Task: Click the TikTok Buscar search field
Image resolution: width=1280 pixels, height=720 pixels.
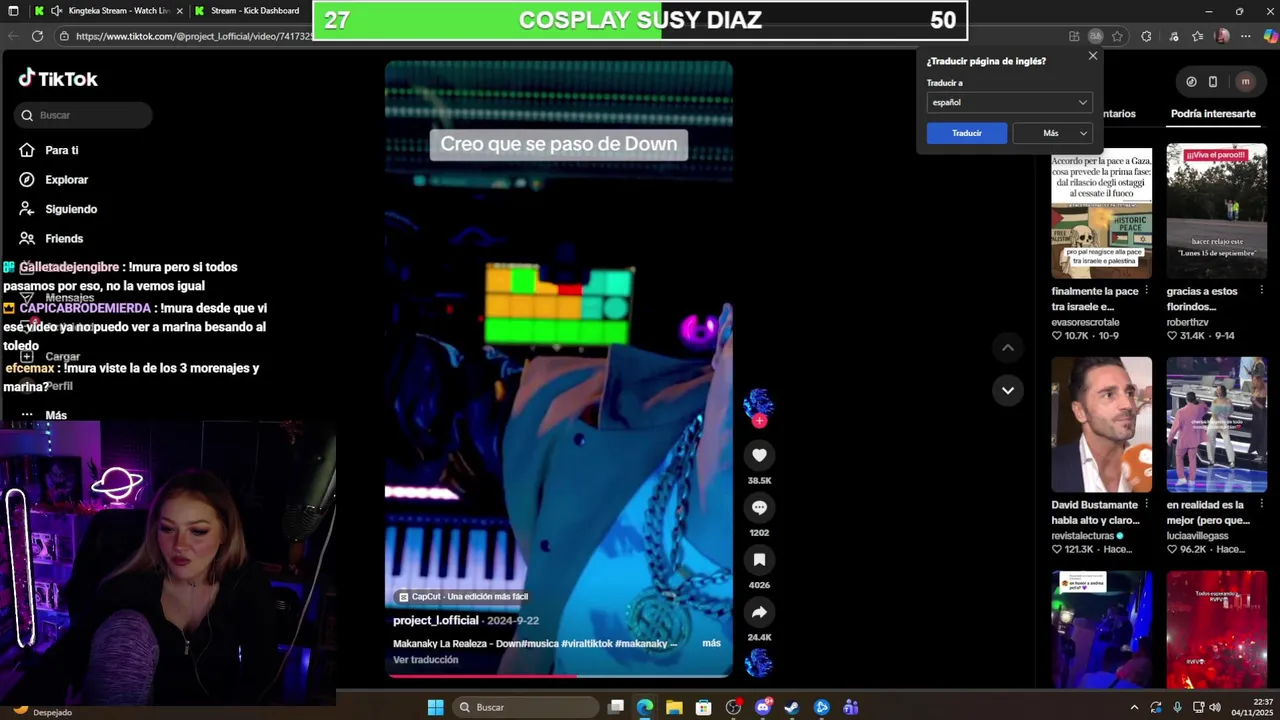Action: (84, 115)
